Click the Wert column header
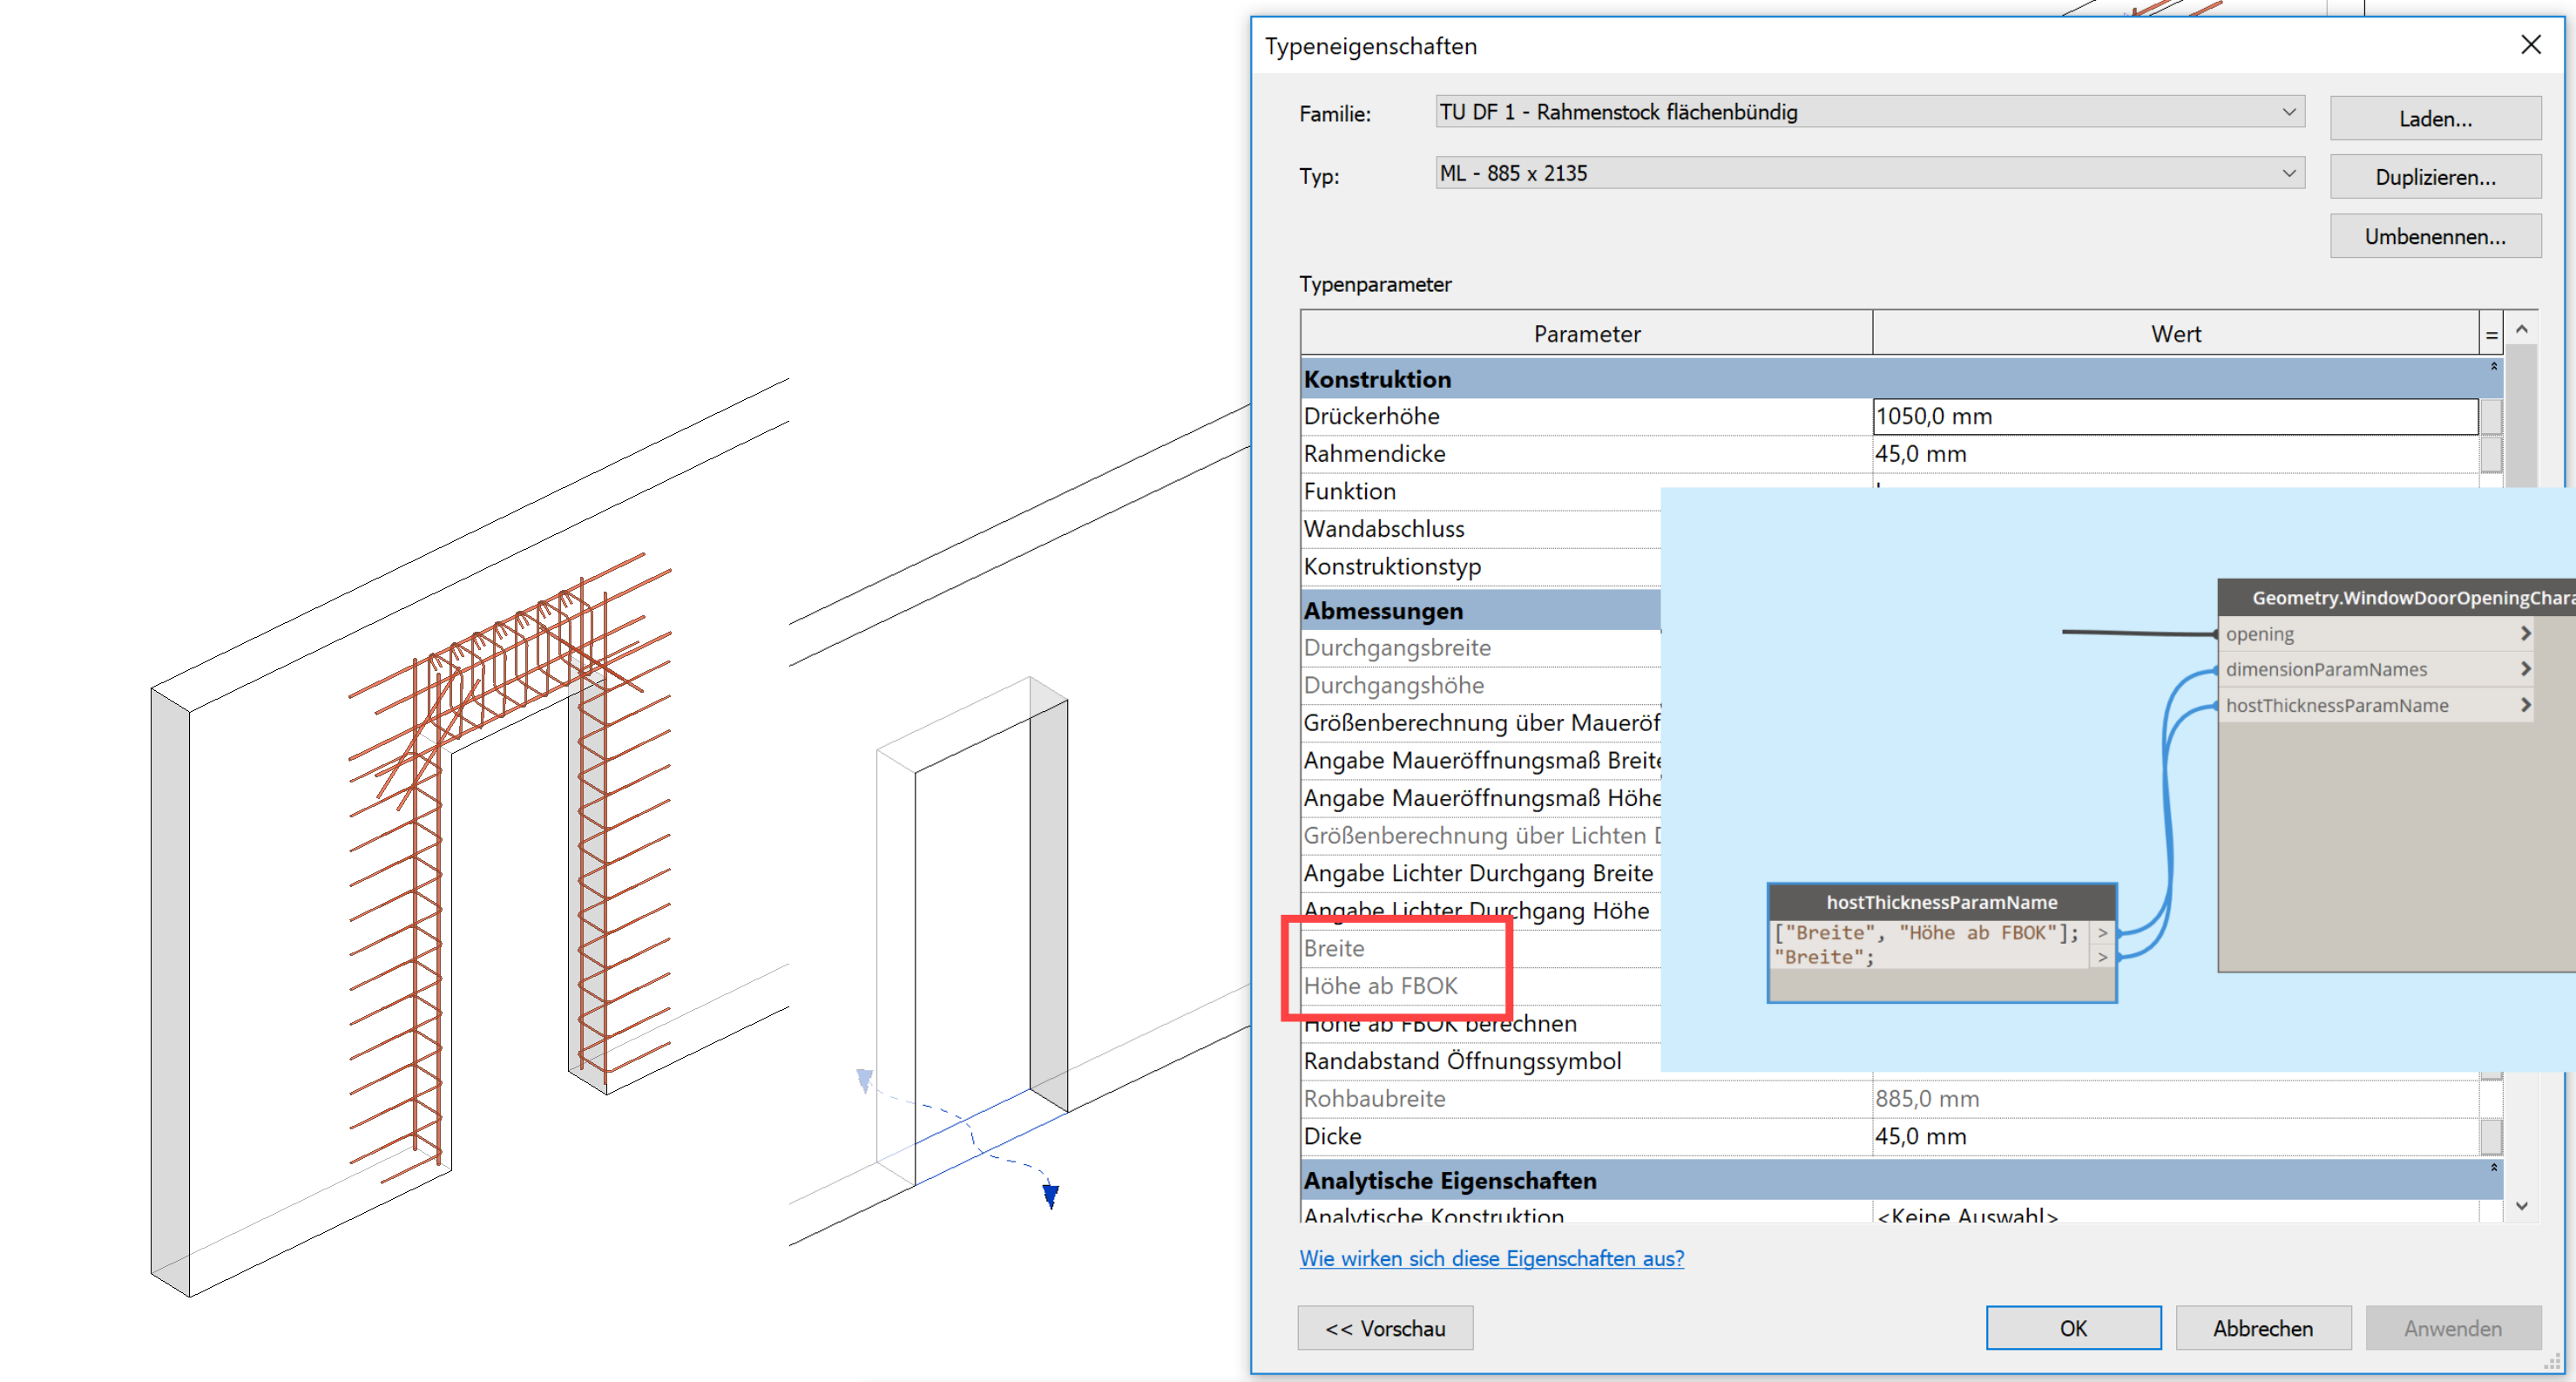The height and width of the screenshot is (1382, 2576). tap(2175, 334)
